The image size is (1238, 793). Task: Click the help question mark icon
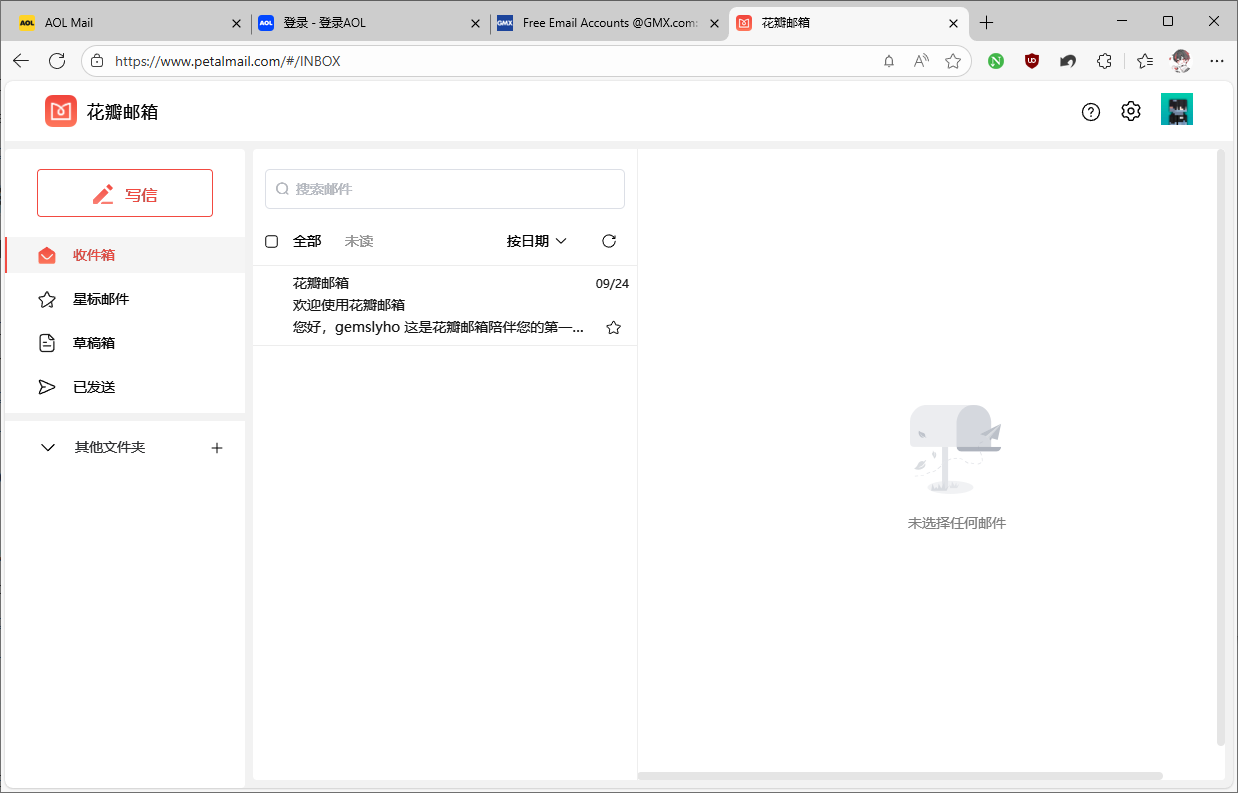(x=1091, y=112)
